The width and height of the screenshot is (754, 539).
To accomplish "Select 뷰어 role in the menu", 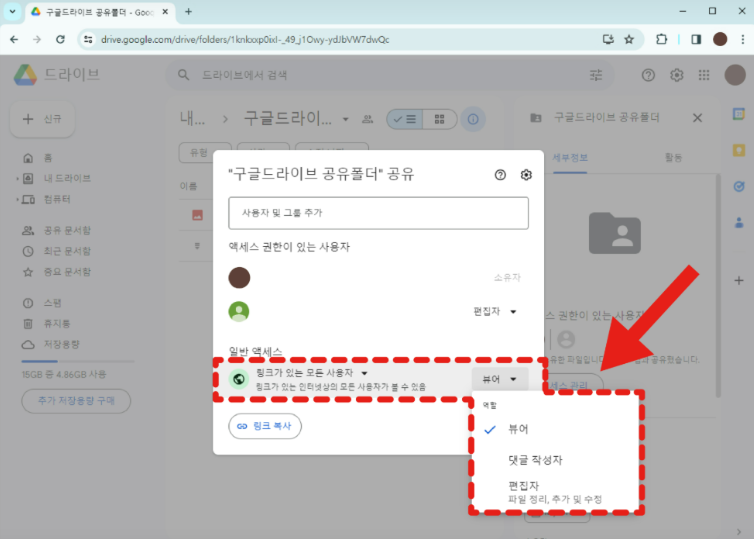I will tap(555, 429).
